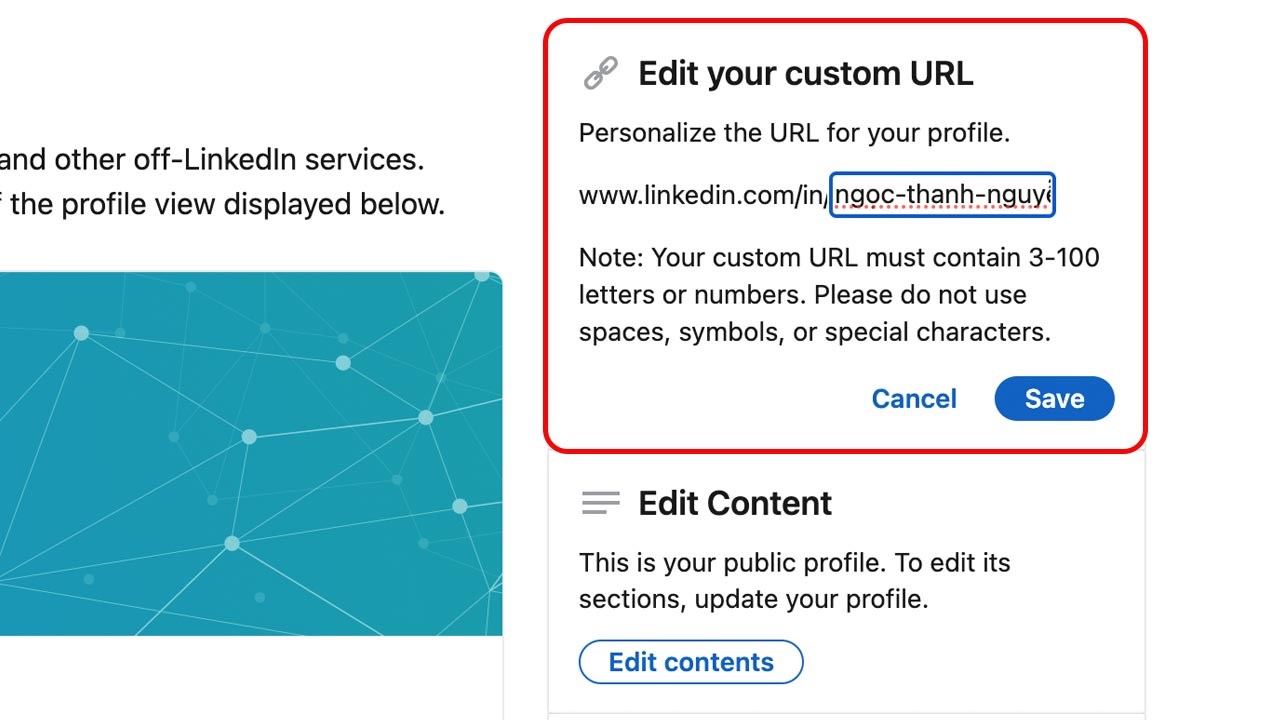The width and height of the screenshot is (1280, 720).
Task: Click the chain link icon beside Edit your custom URL
Action: [x=600, y=74]
